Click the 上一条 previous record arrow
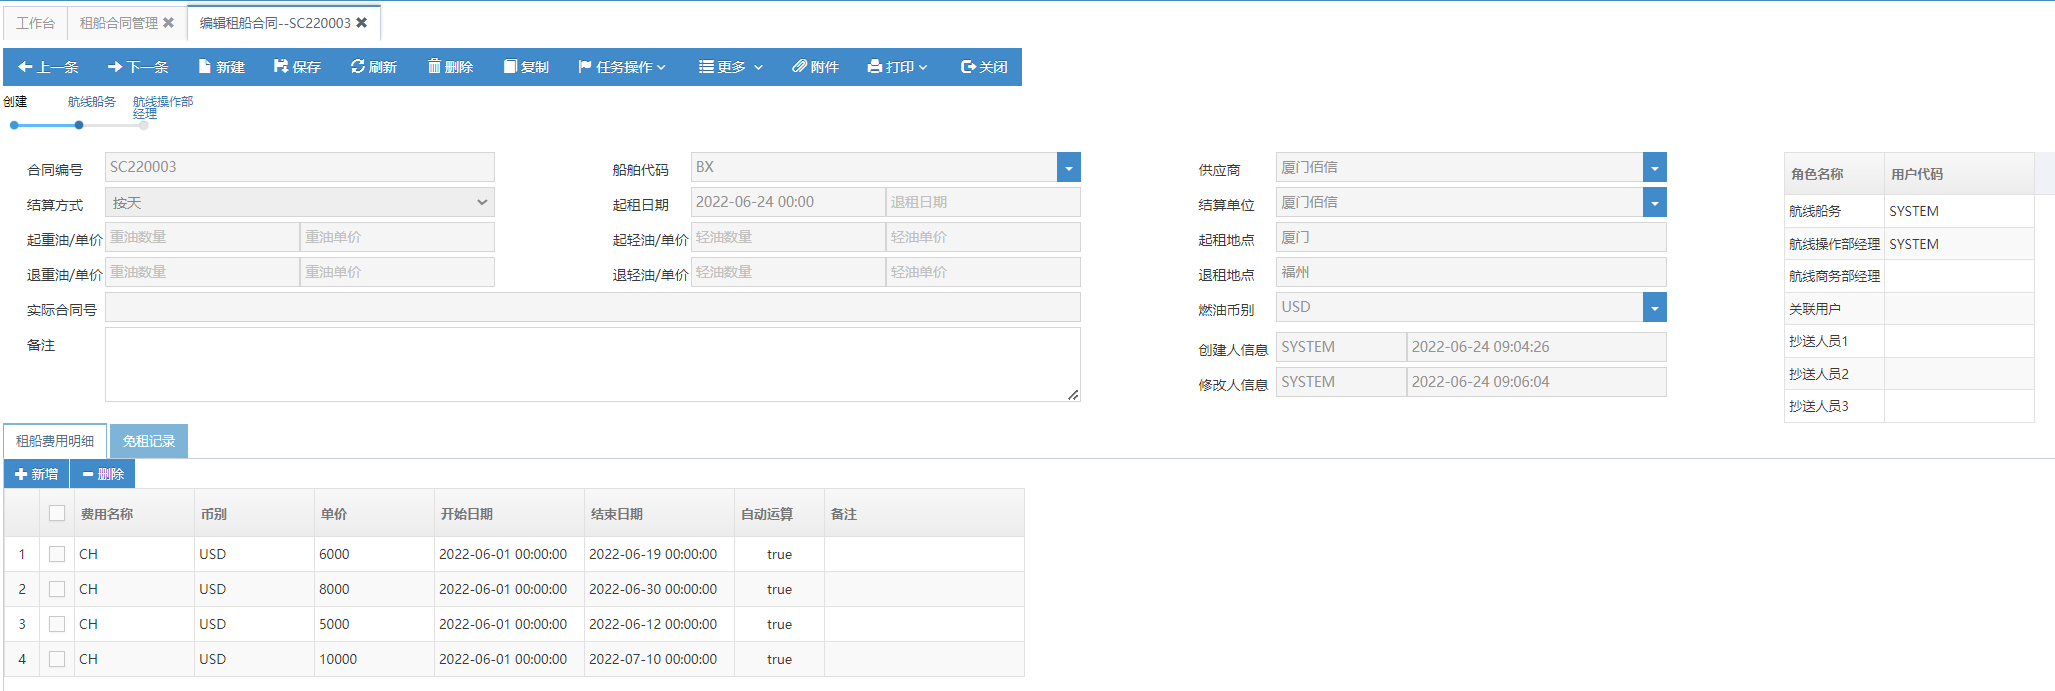The height and width of the screenshot is (691, 2055). [48, 67]
